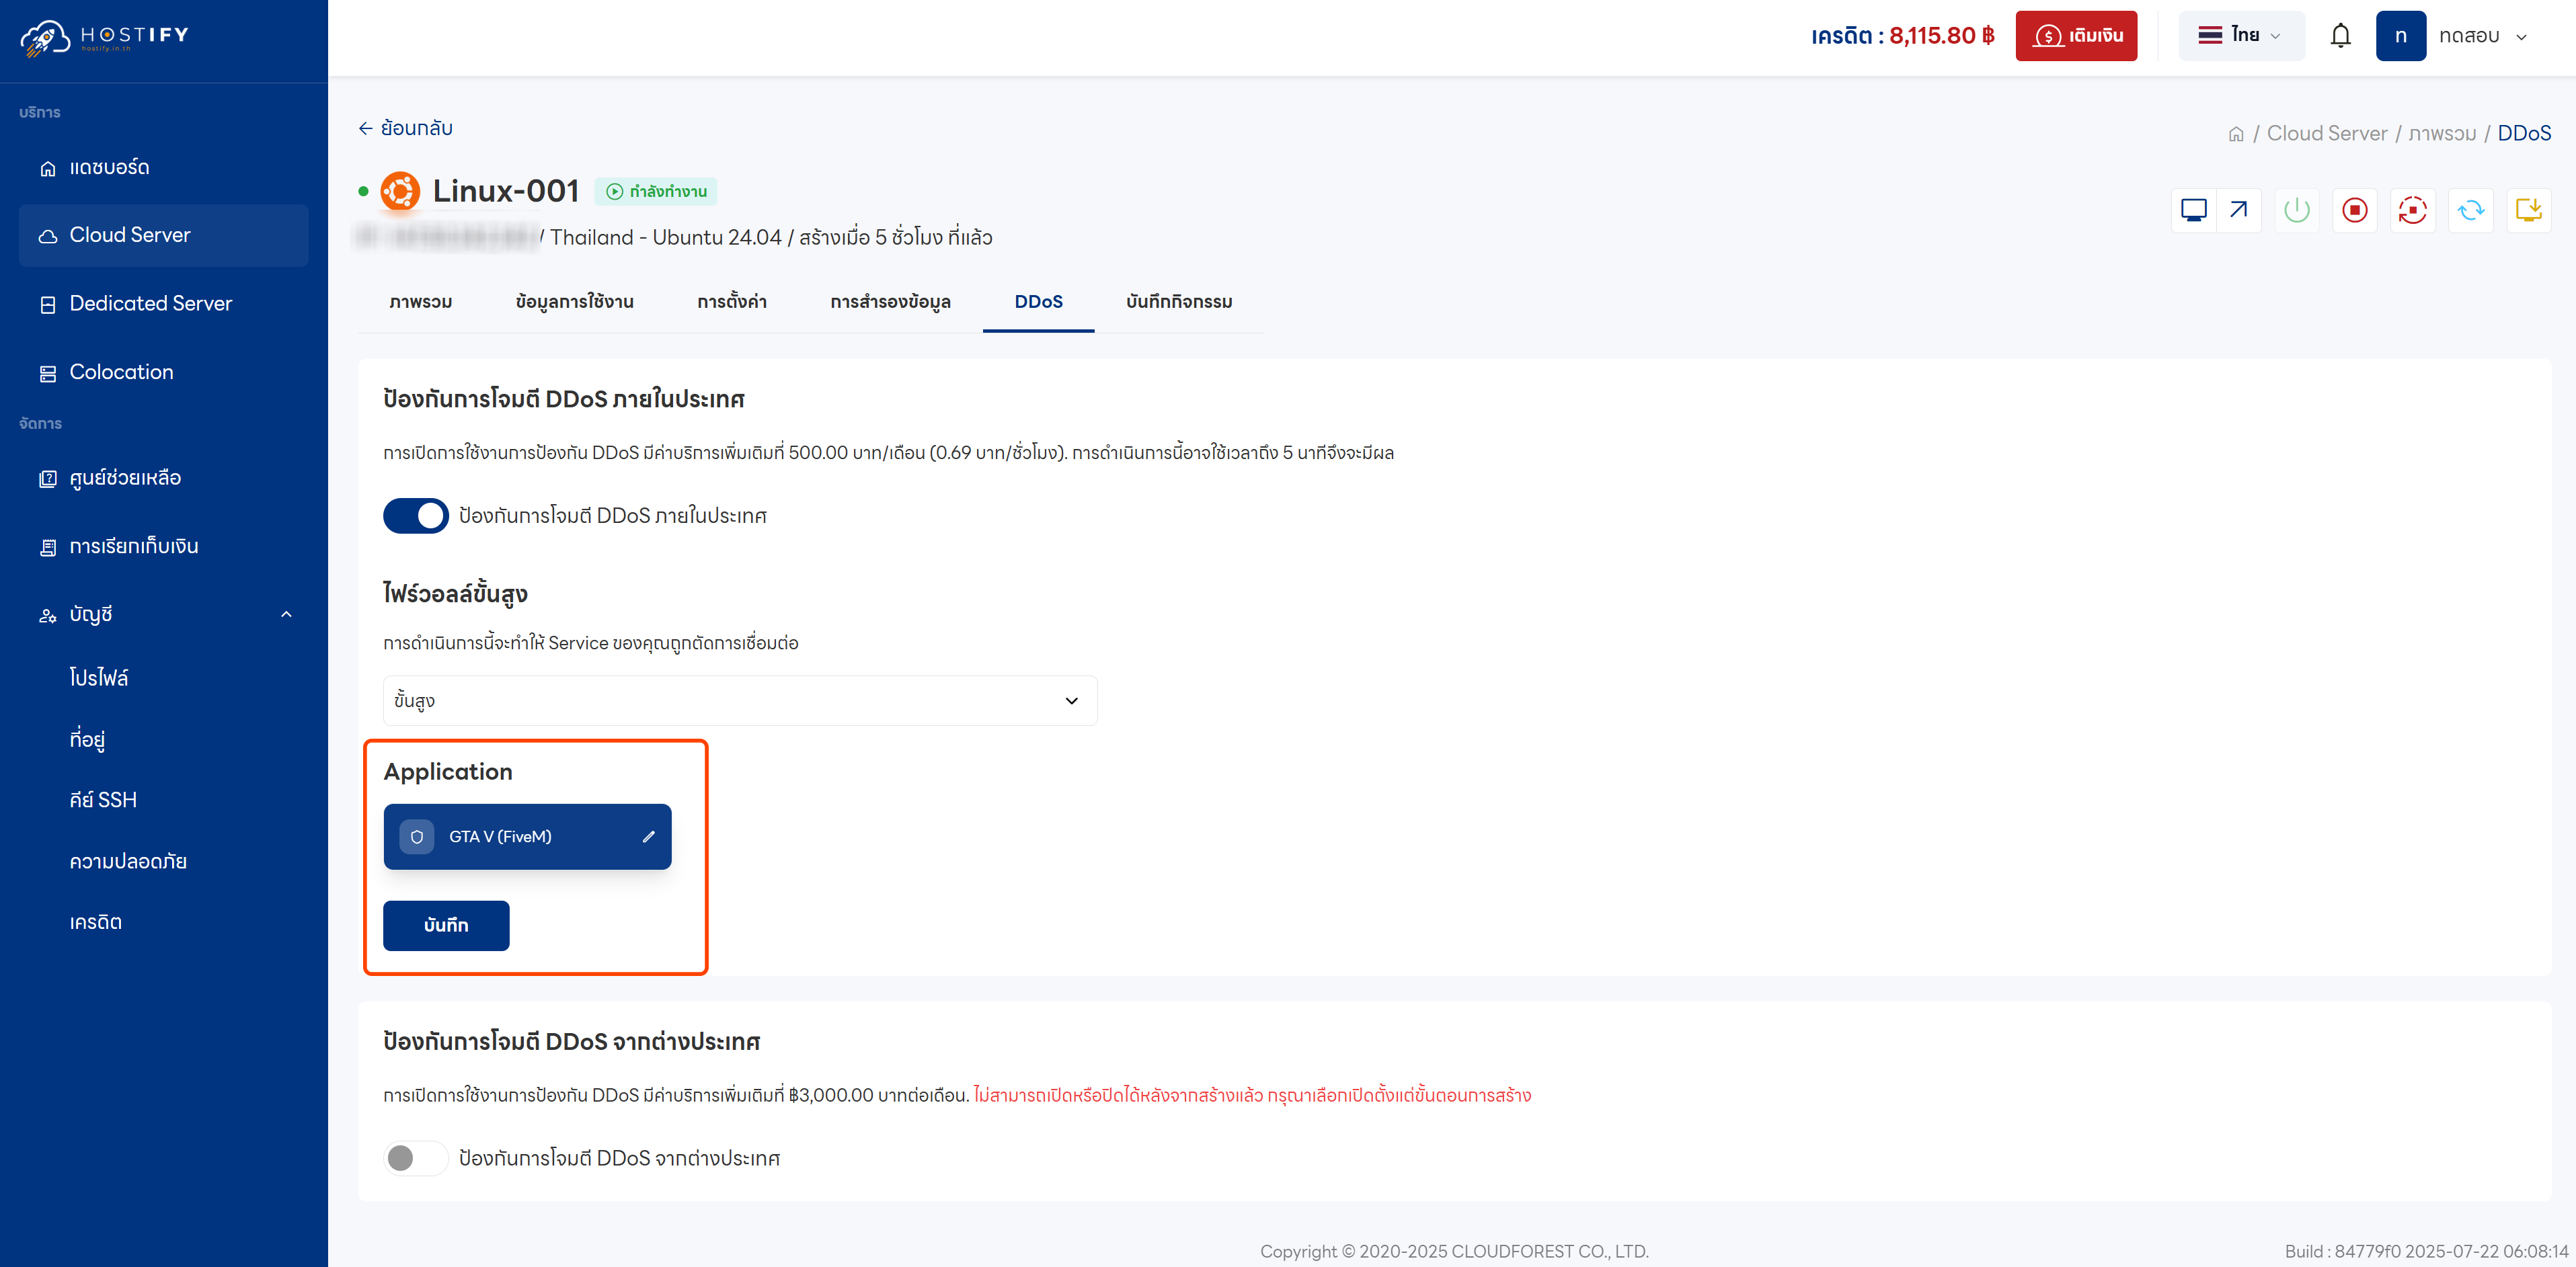The width and height of the screenshot is (2576, 1267).
Task: Click the กำลังทำงาน running status badge
Action: [656, 191]
